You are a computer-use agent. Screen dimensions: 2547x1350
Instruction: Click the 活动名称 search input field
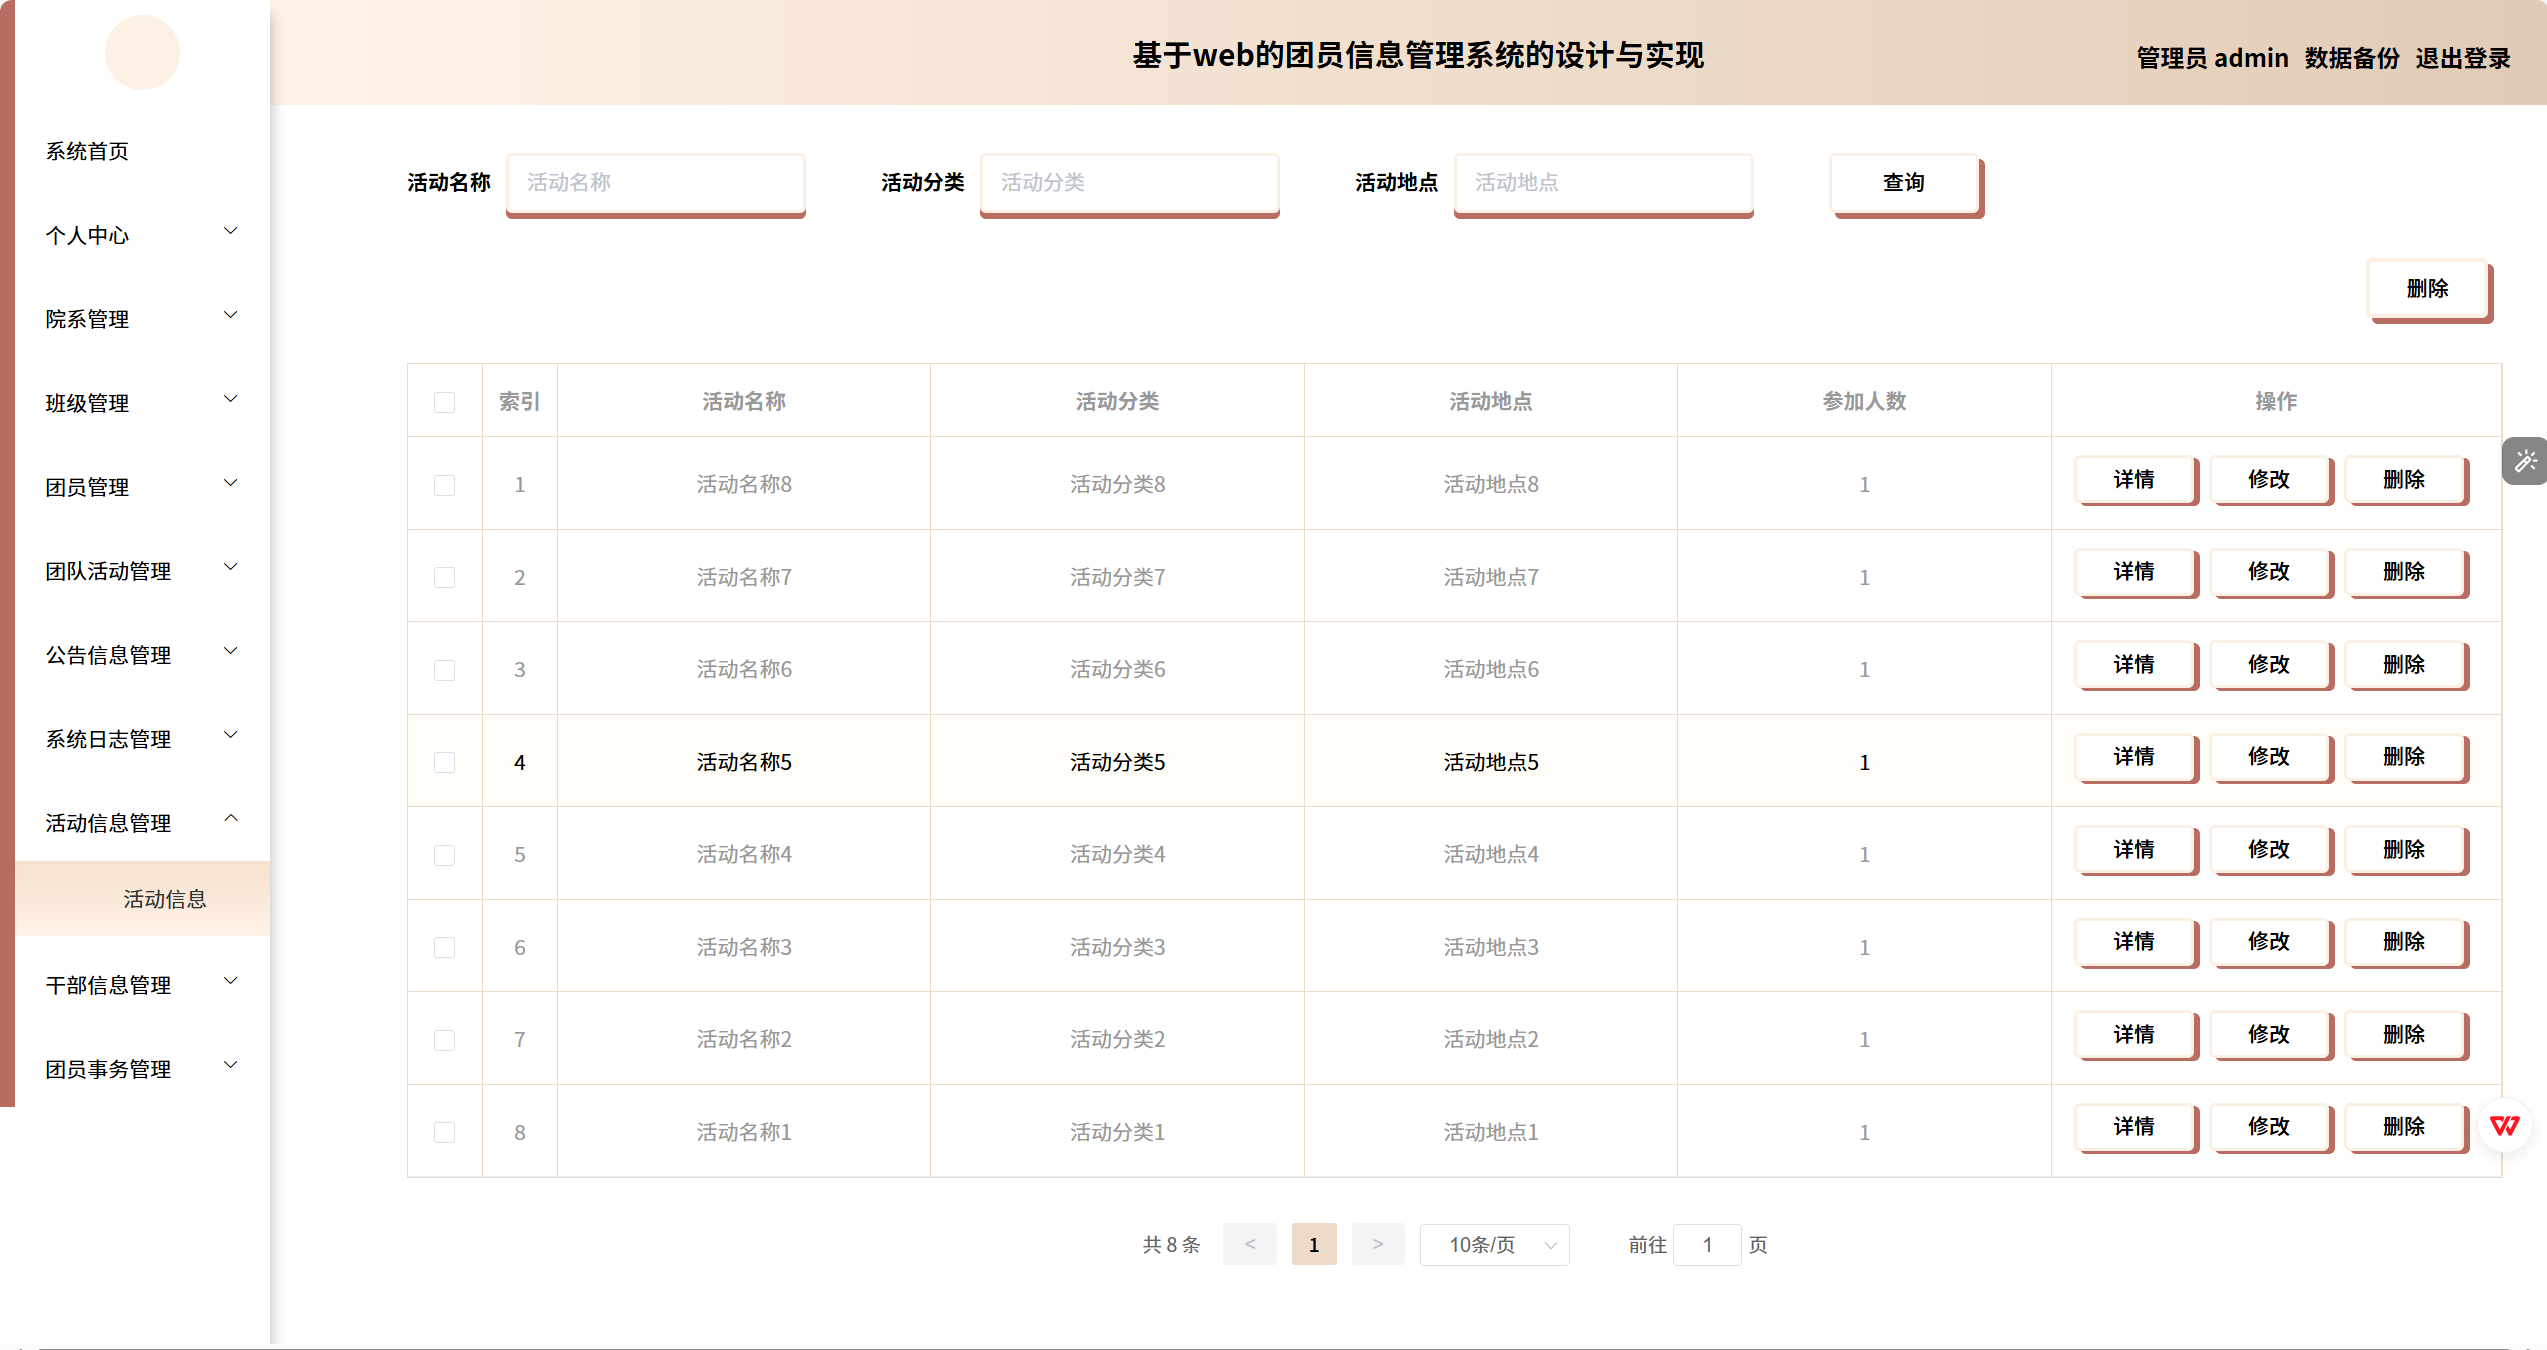click(x=655, y=183)
